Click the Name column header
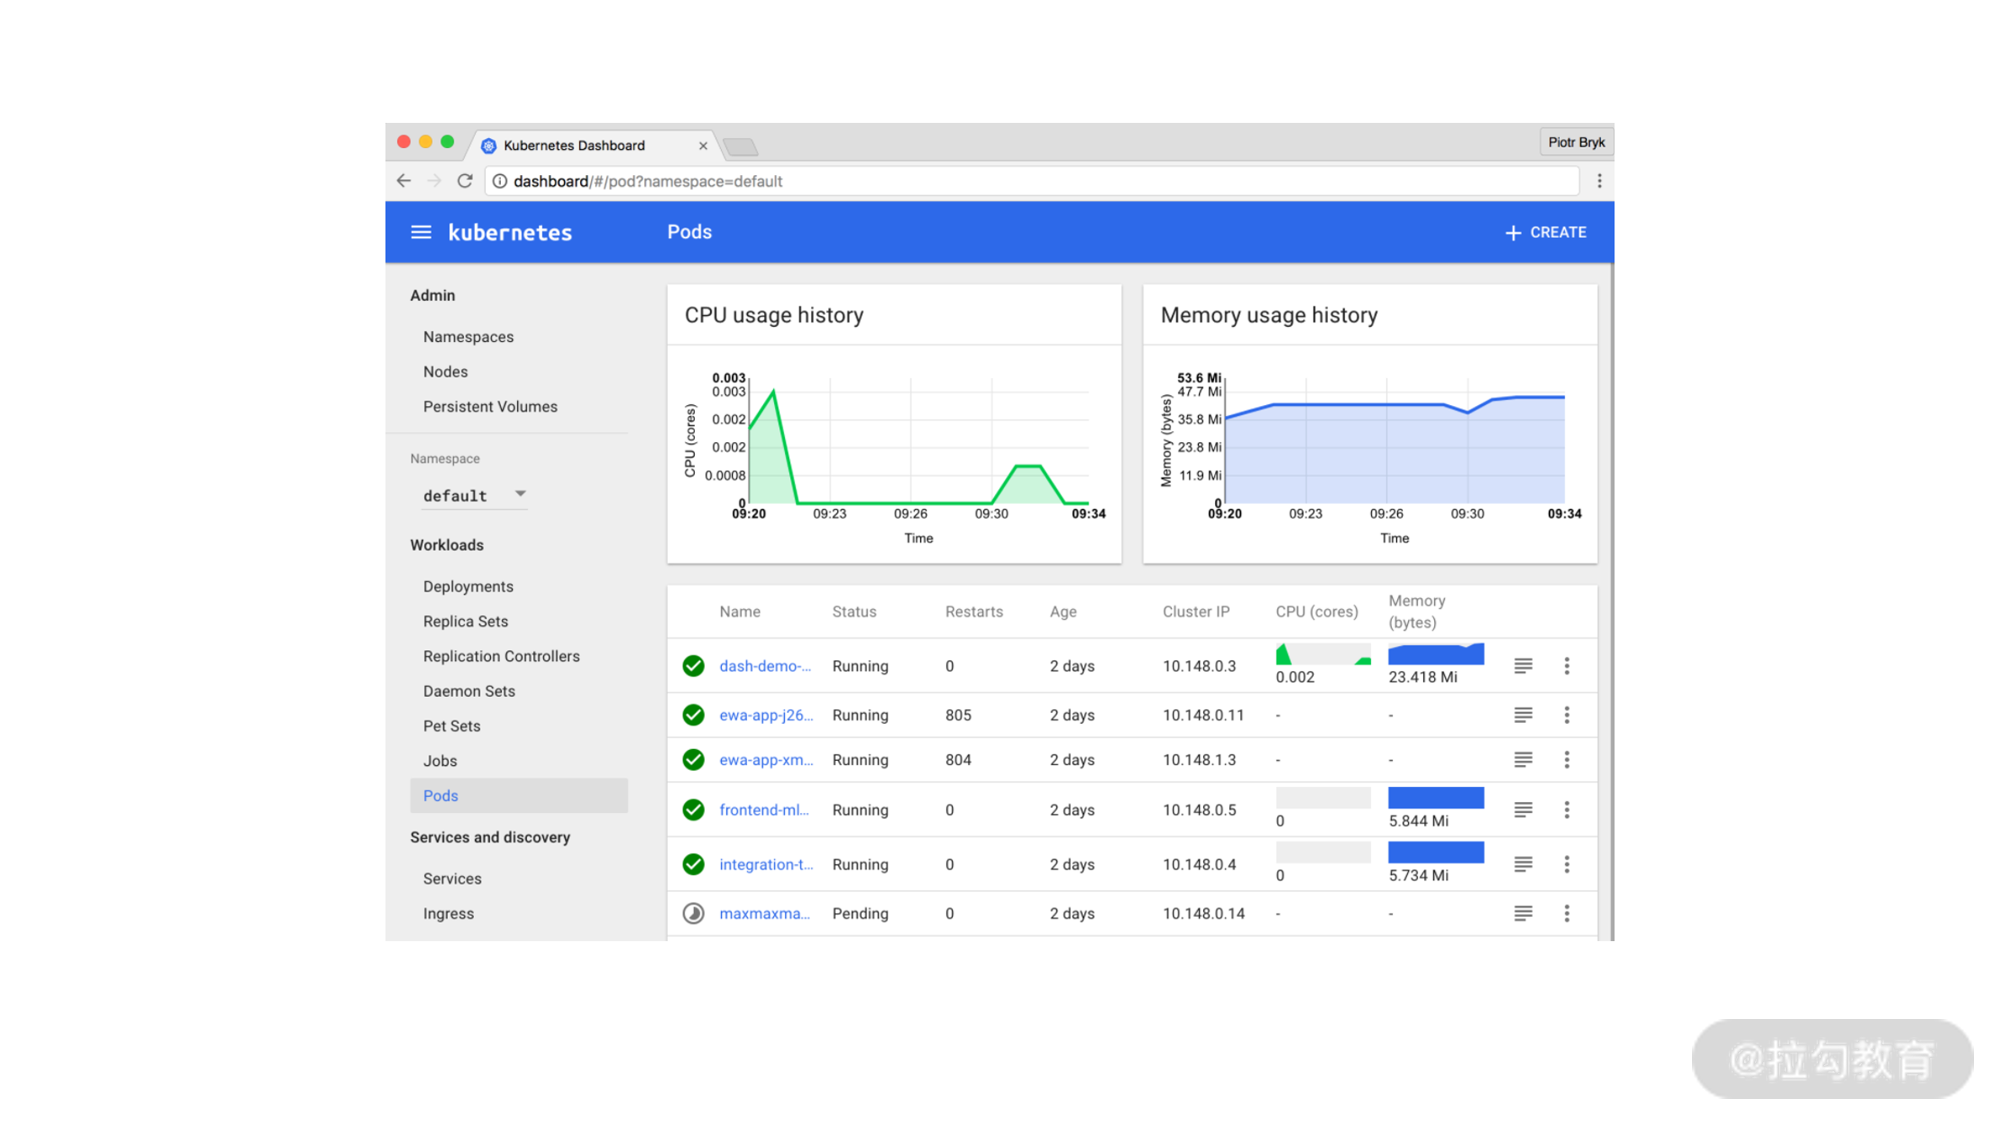The width and height of the screenshot is (2000, 1125). point(740,612)
